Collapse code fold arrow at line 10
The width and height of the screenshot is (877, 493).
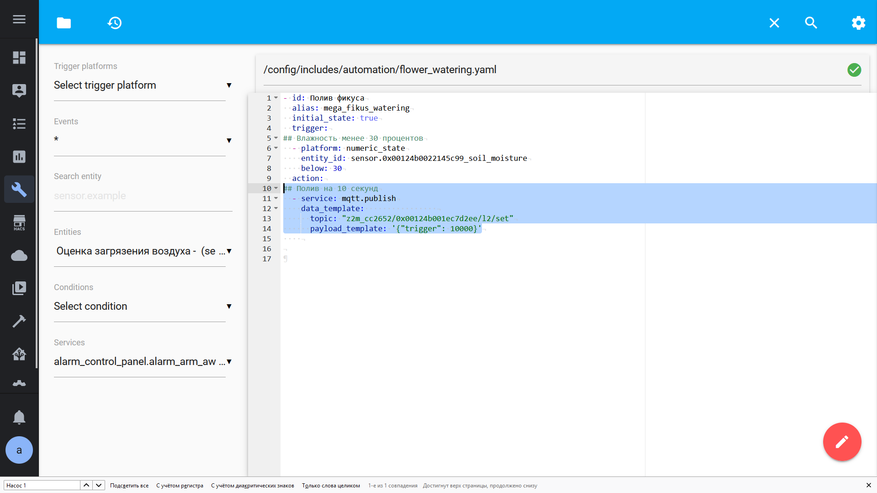click(276, 188)
